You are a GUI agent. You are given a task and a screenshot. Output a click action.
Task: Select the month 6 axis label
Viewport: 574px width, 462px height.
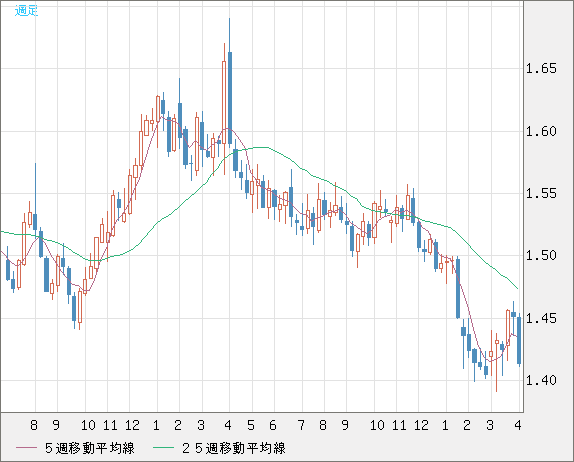273,425
